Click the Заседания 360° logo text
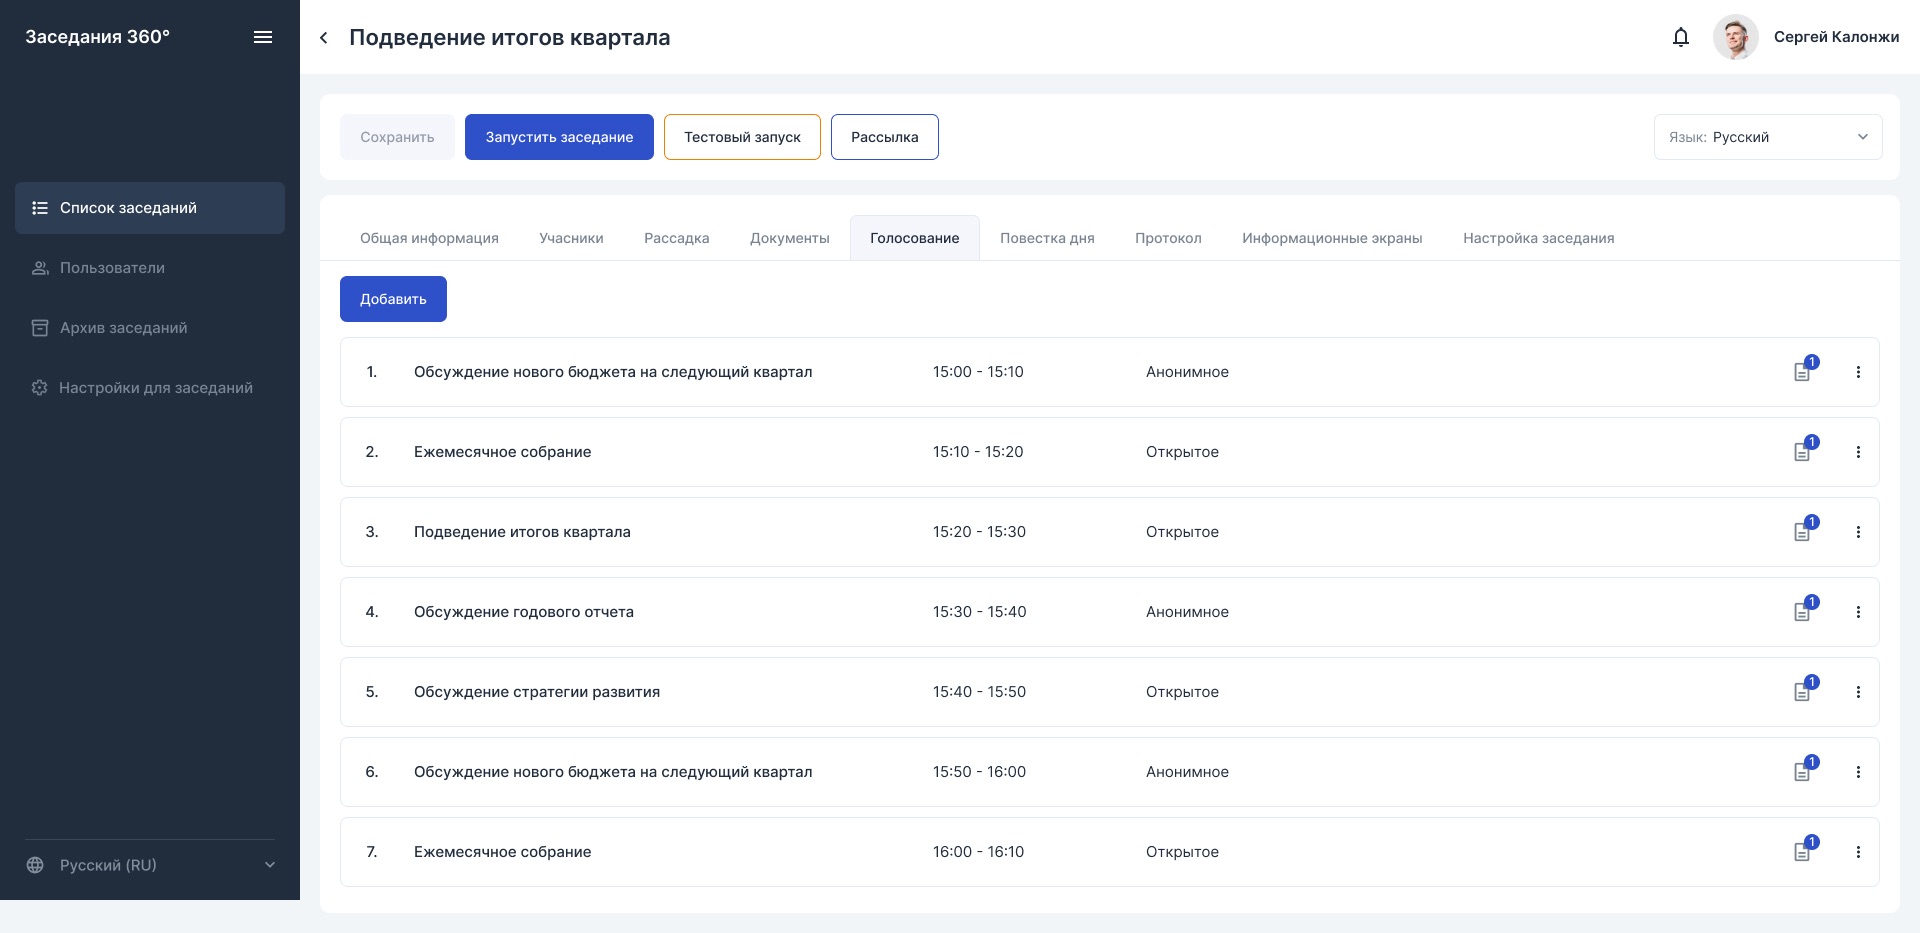The height and width of the screenshot is (933, 1920). [x=97, y=37]
